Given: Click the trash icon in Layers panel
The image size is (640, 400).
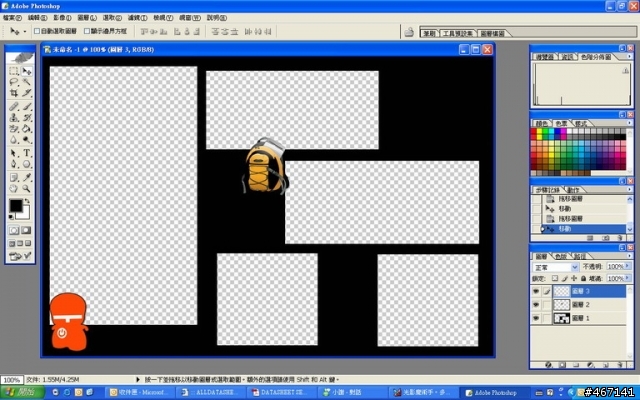Looking at the screenshot, I should coord(620,365).
